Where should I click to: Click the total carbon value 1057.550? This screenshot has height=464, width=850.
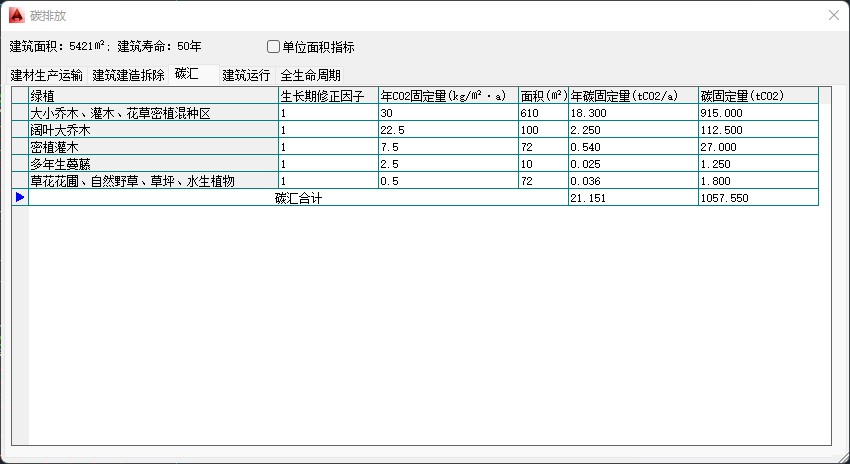click(757, 199)
